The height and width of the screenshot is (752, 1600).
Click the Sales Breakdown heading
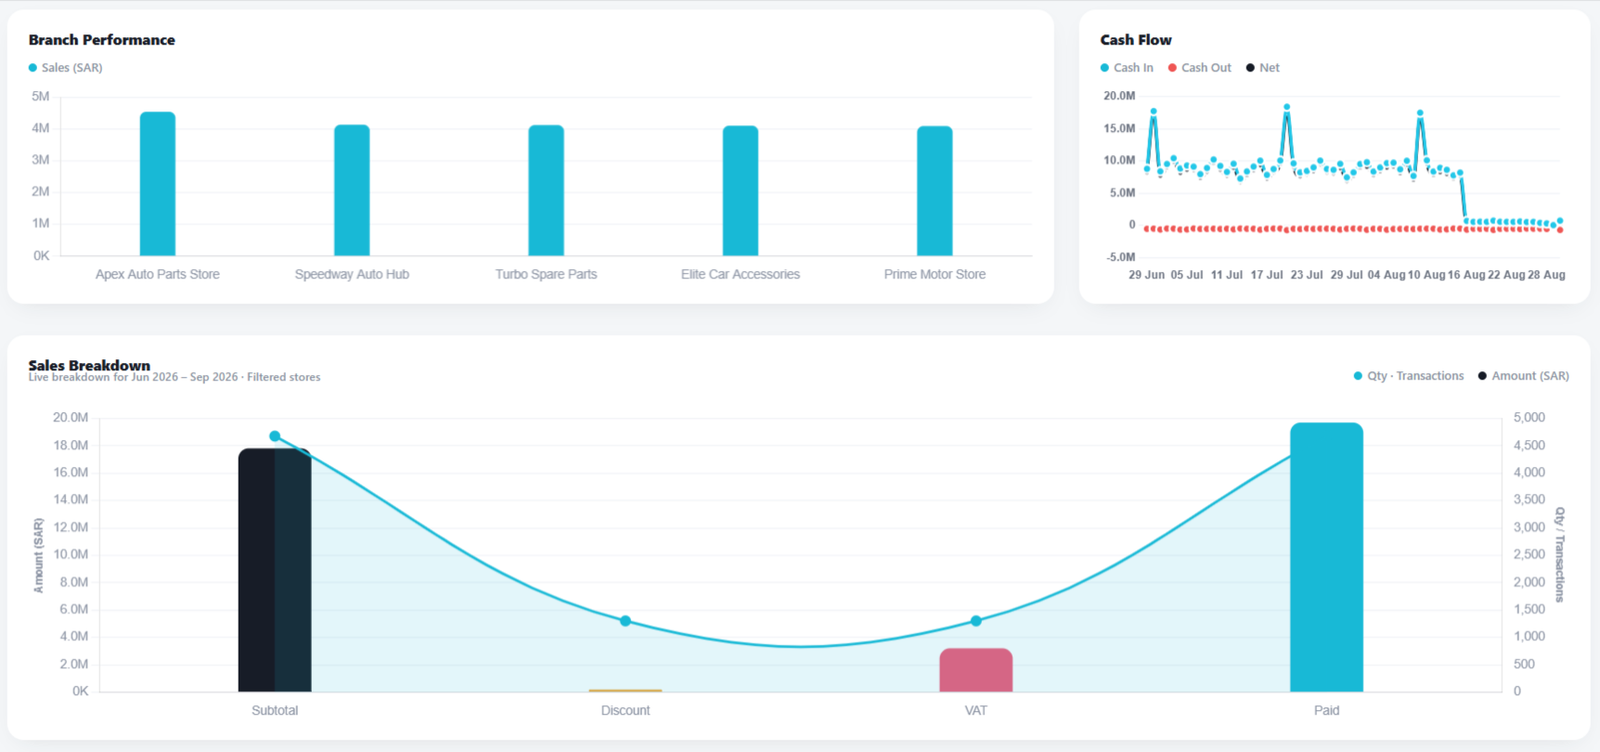coord(89,365)
